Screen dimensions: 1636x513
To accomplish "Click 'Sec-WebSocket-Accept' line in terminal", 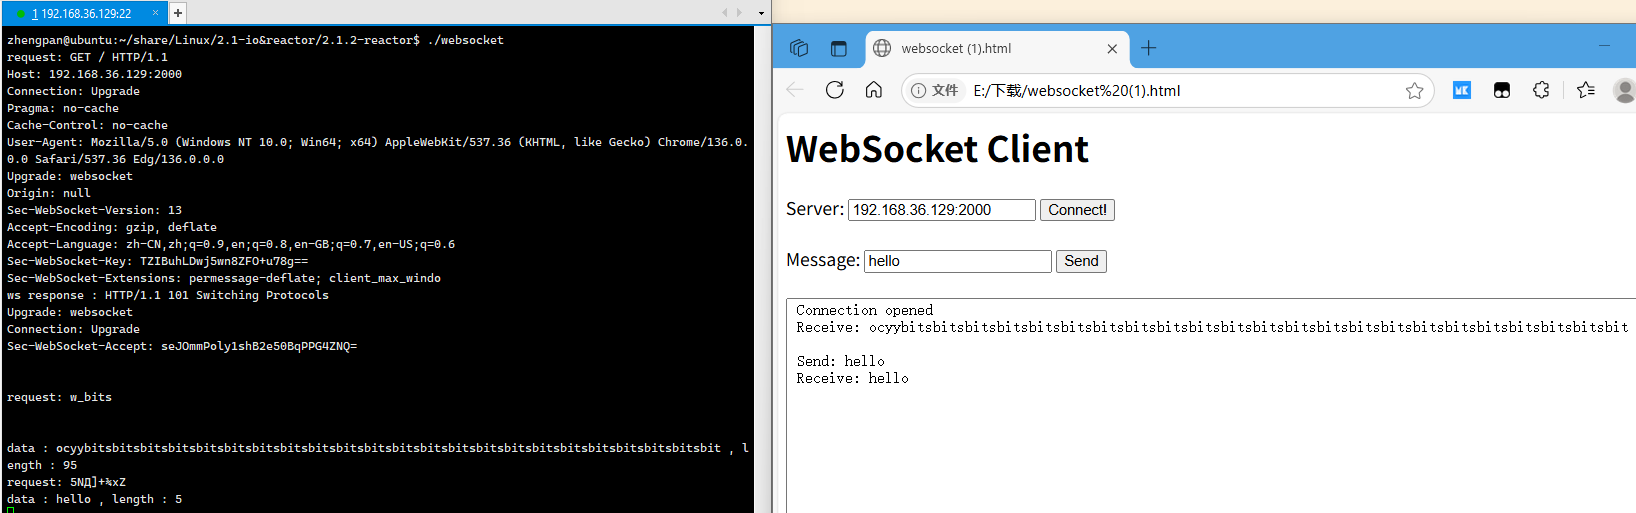I will tap(182, 346).
